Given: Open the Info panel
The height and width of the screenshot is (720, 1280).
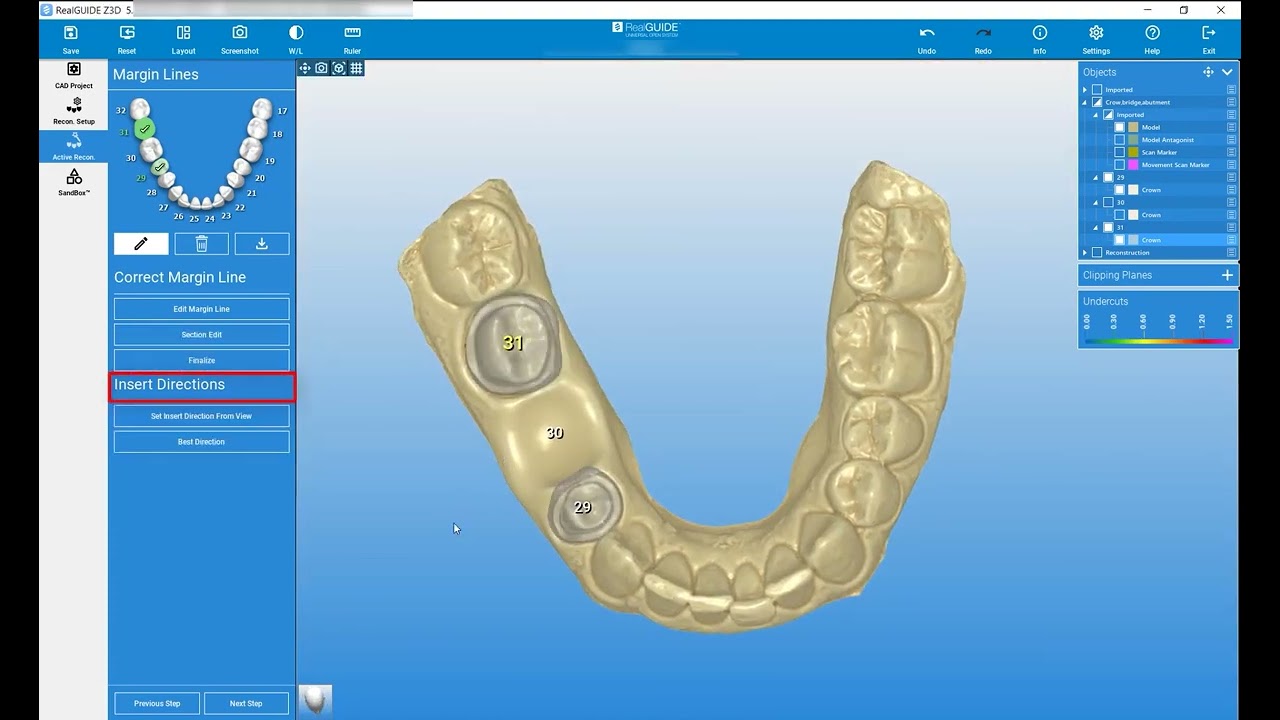Looking at the screenshot, I should tap(1040, 33).
